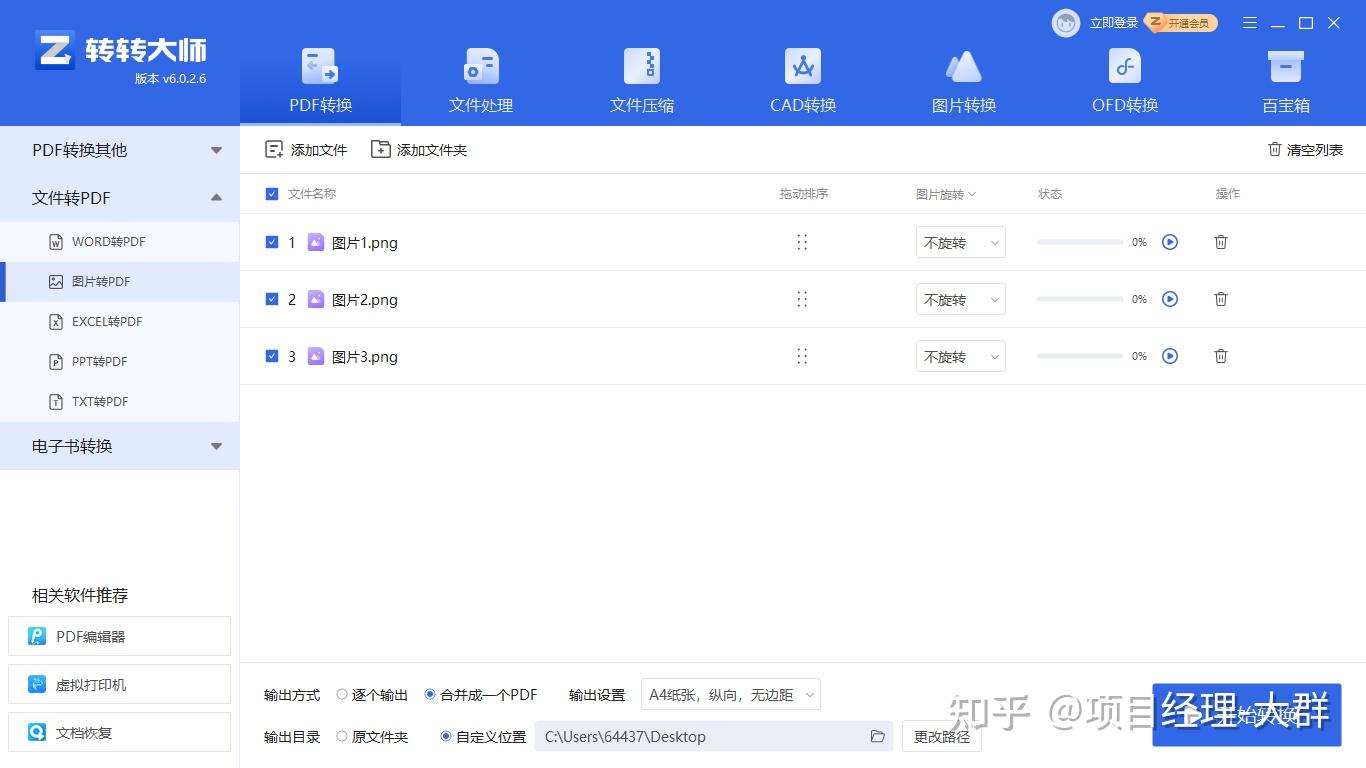Select PPT转PDF in sidebar
This screenshot has height=768, width=1366.
tap(120, 362)
